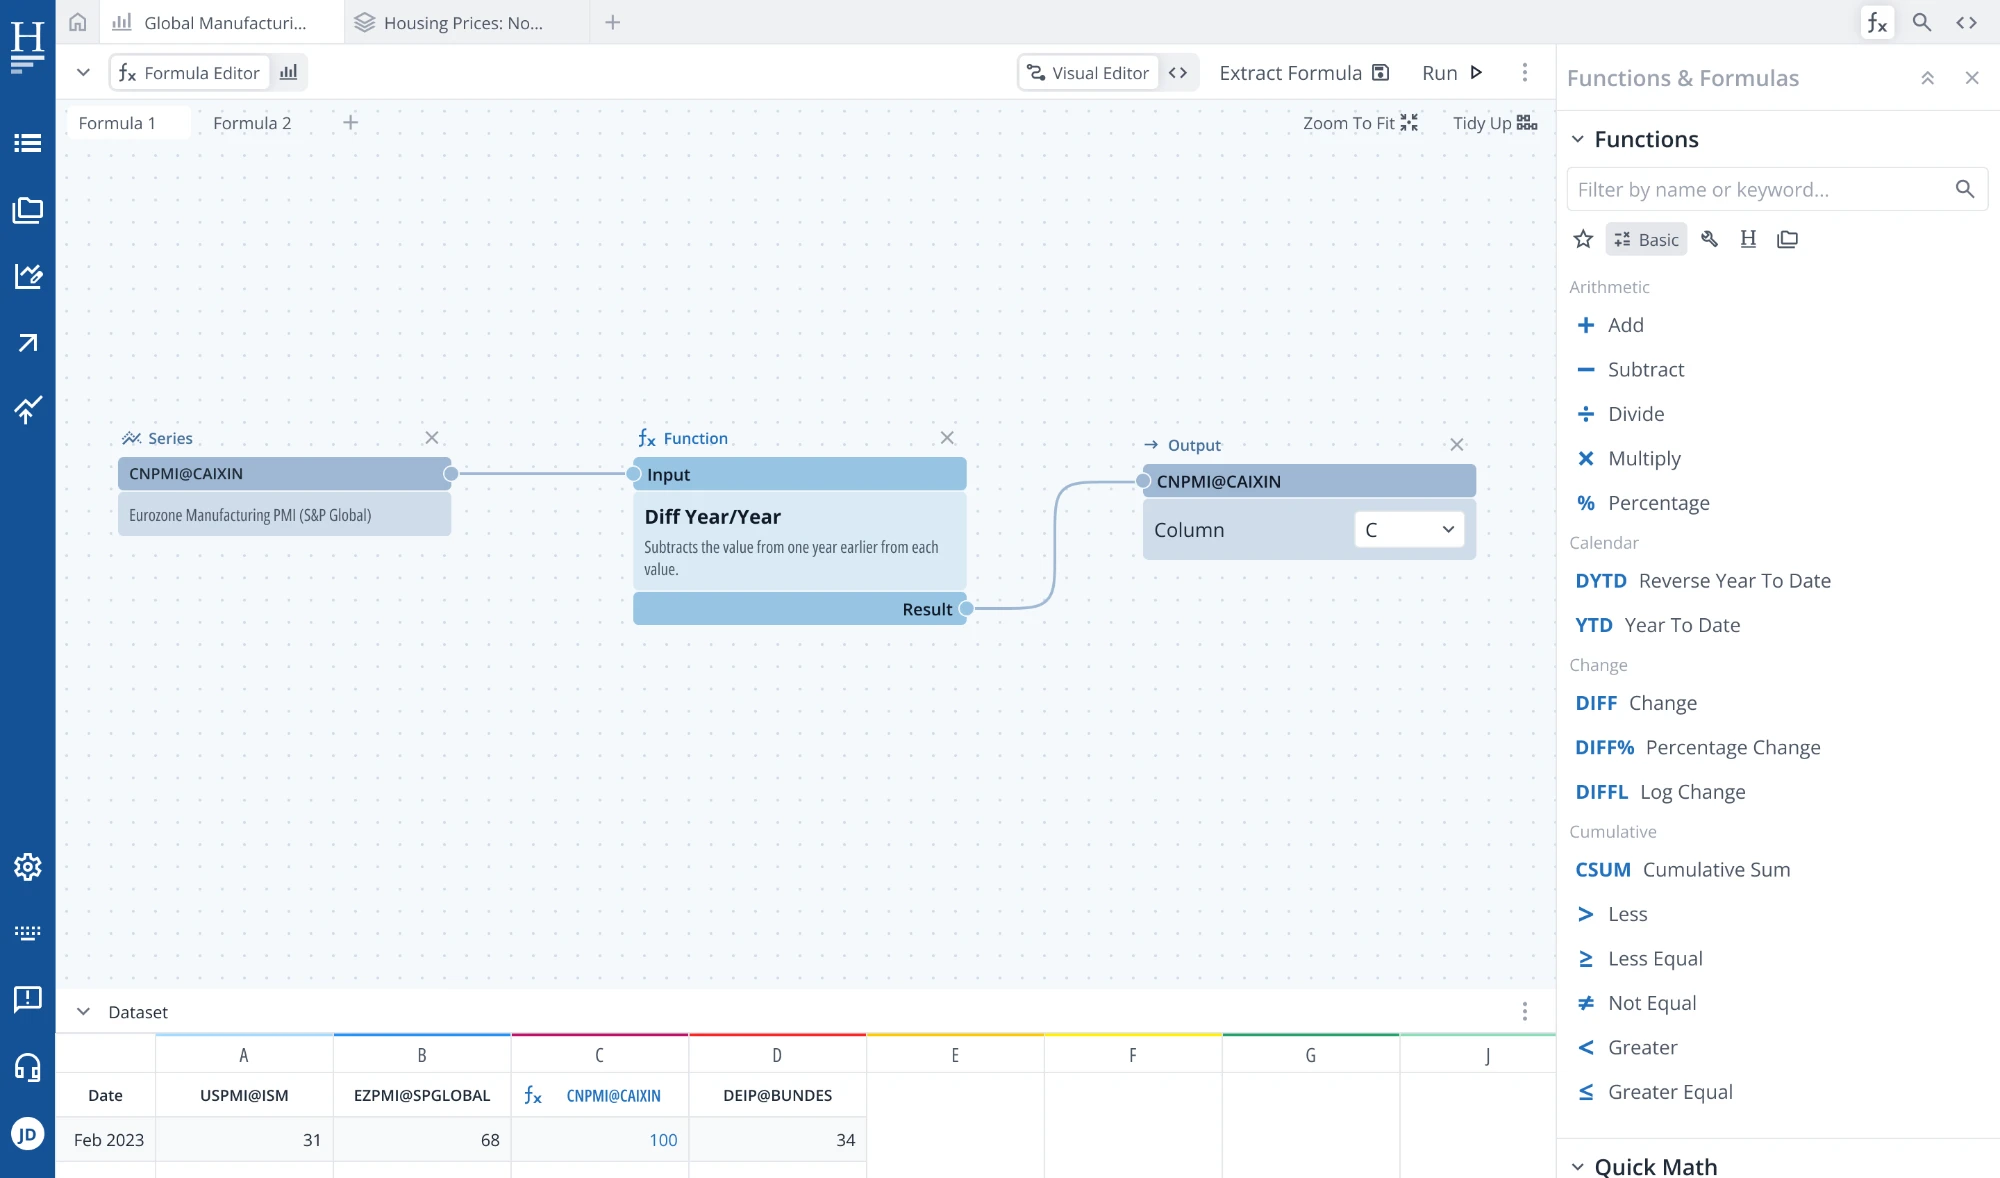Screen dimensions: 2000x1178
Task: Collapse the Functions section
Action: 1578,139
